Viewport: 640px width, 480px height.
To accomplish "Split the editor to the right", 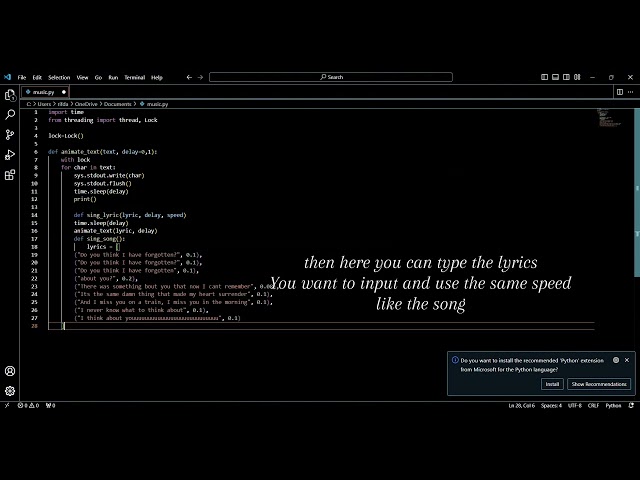I will tap(620, 92).
